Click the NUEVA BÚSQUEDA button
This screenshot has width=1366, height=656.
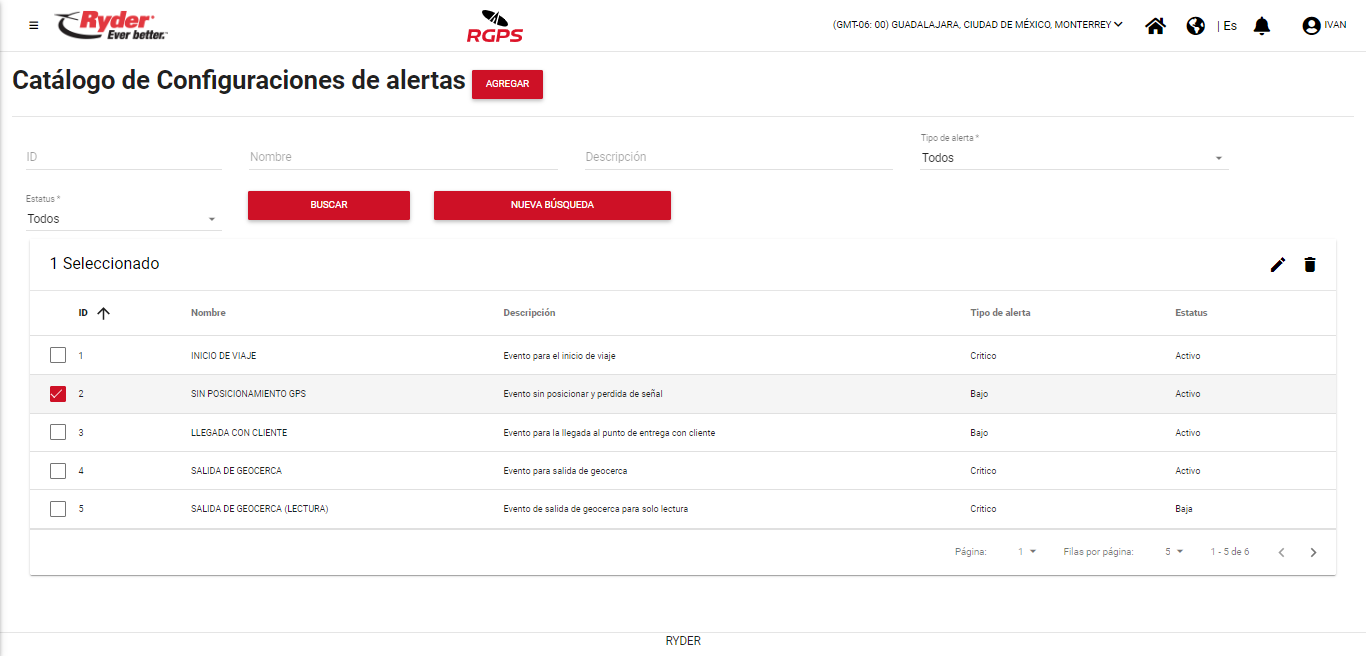point(552,205)
